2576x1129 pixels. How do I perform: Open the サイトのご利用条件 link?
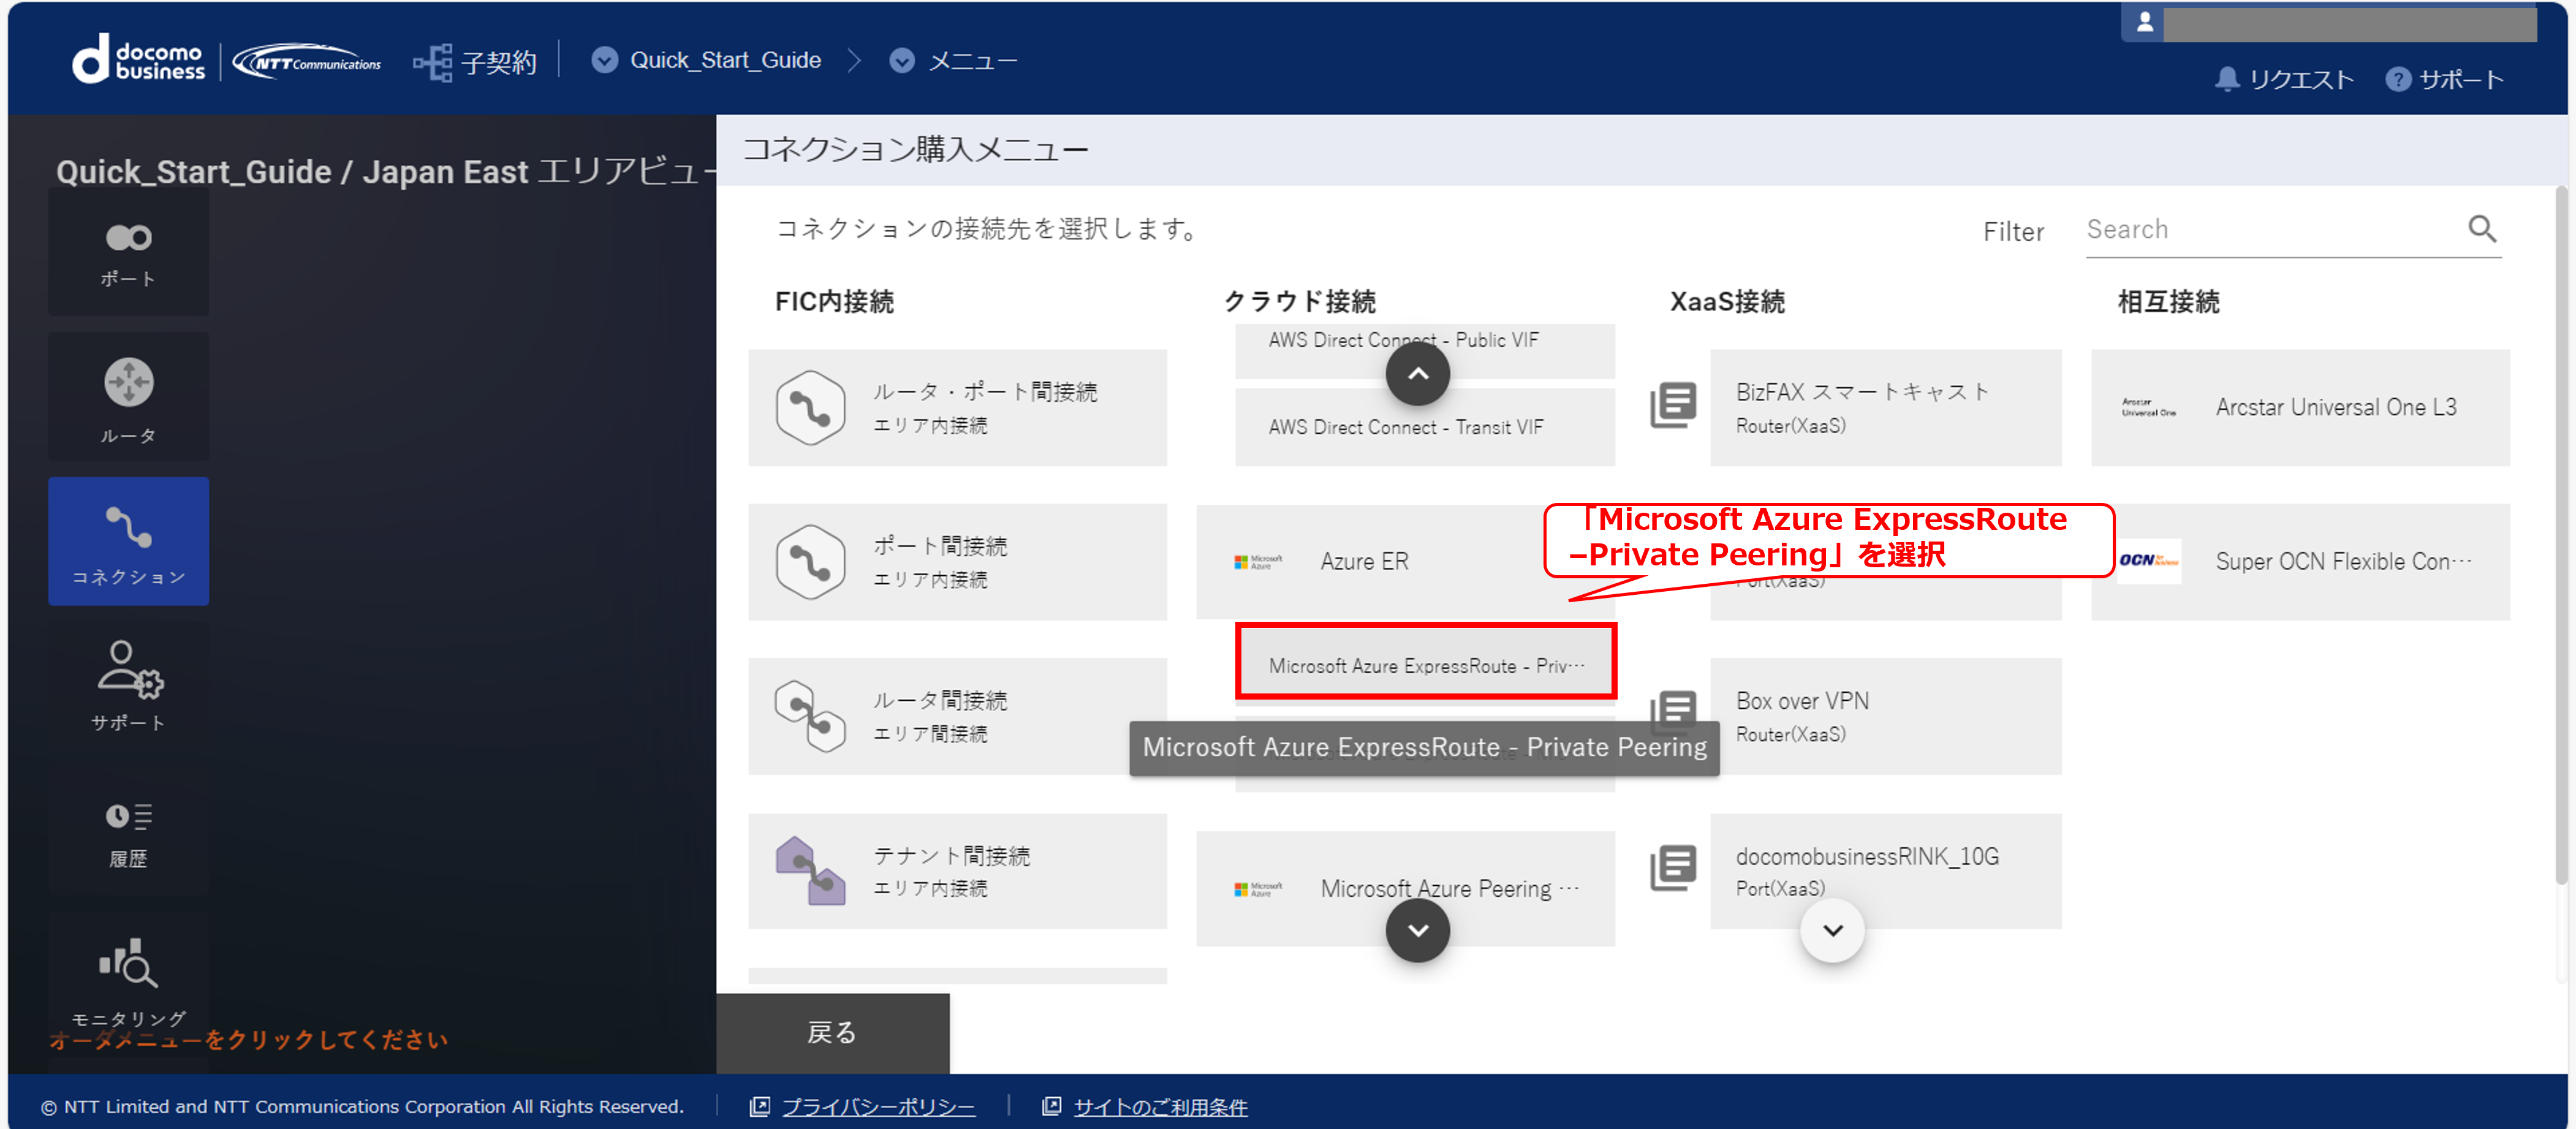pyautogui.click(x=1160, y=1107)
